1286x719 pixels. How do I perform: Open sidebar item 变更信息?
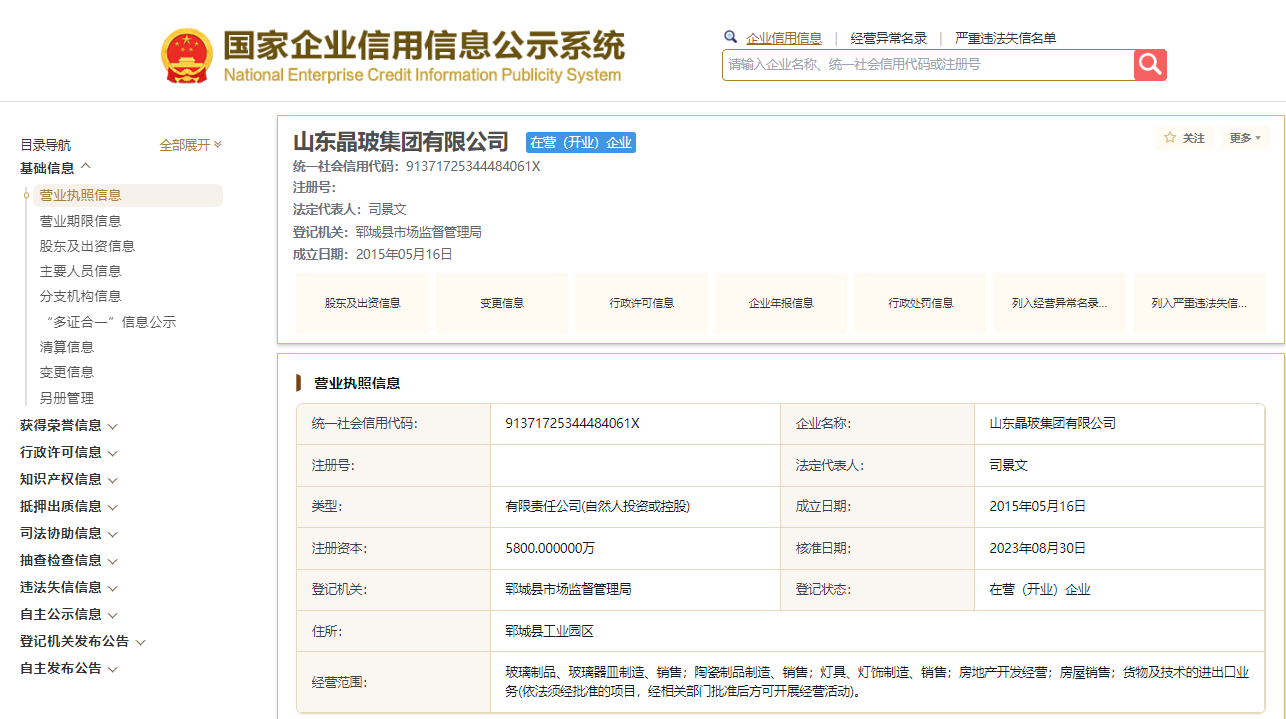click(66, 372)
